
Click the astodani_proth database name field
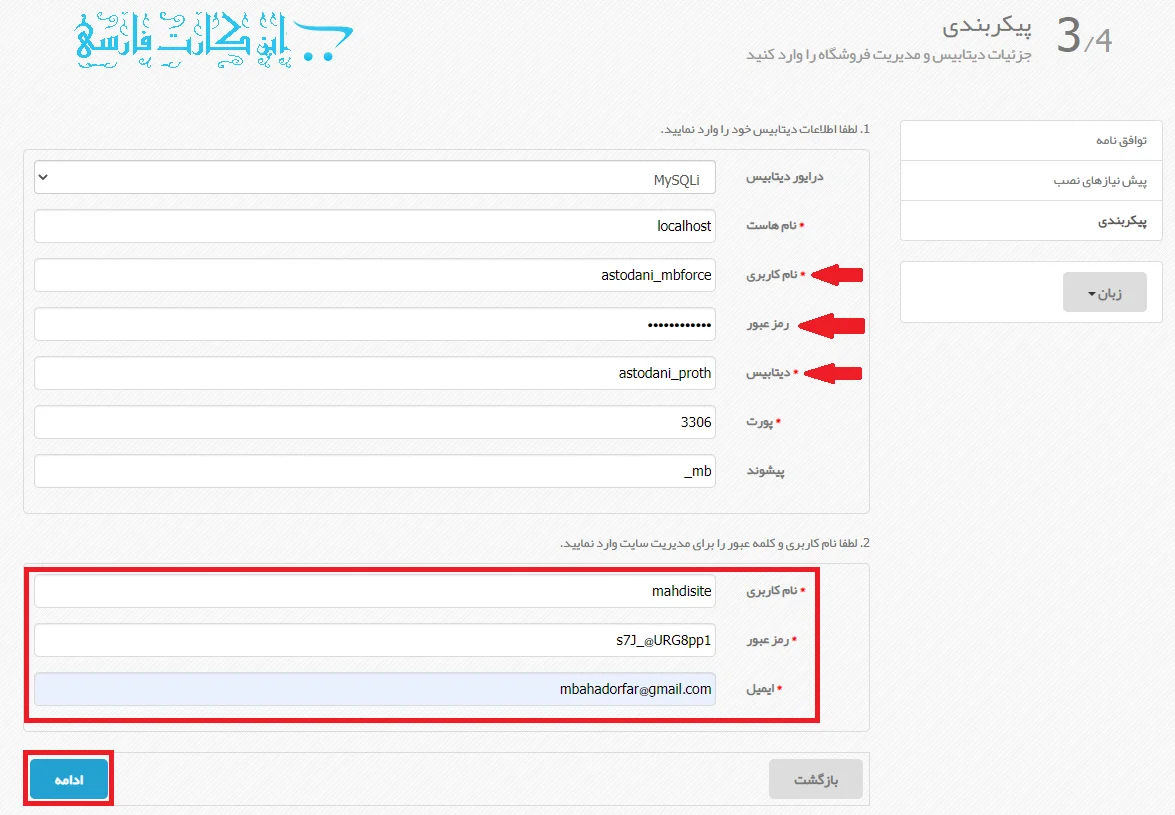coord(375,373)
